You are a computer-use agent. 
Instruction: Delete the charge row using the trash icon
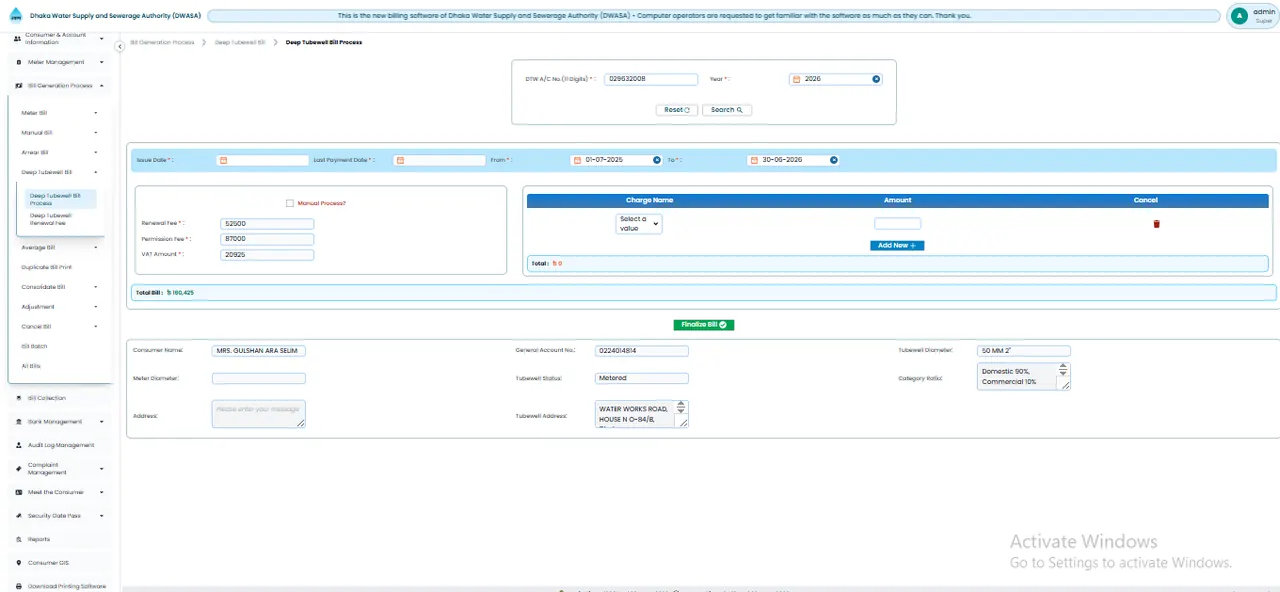pos(1157,224)
